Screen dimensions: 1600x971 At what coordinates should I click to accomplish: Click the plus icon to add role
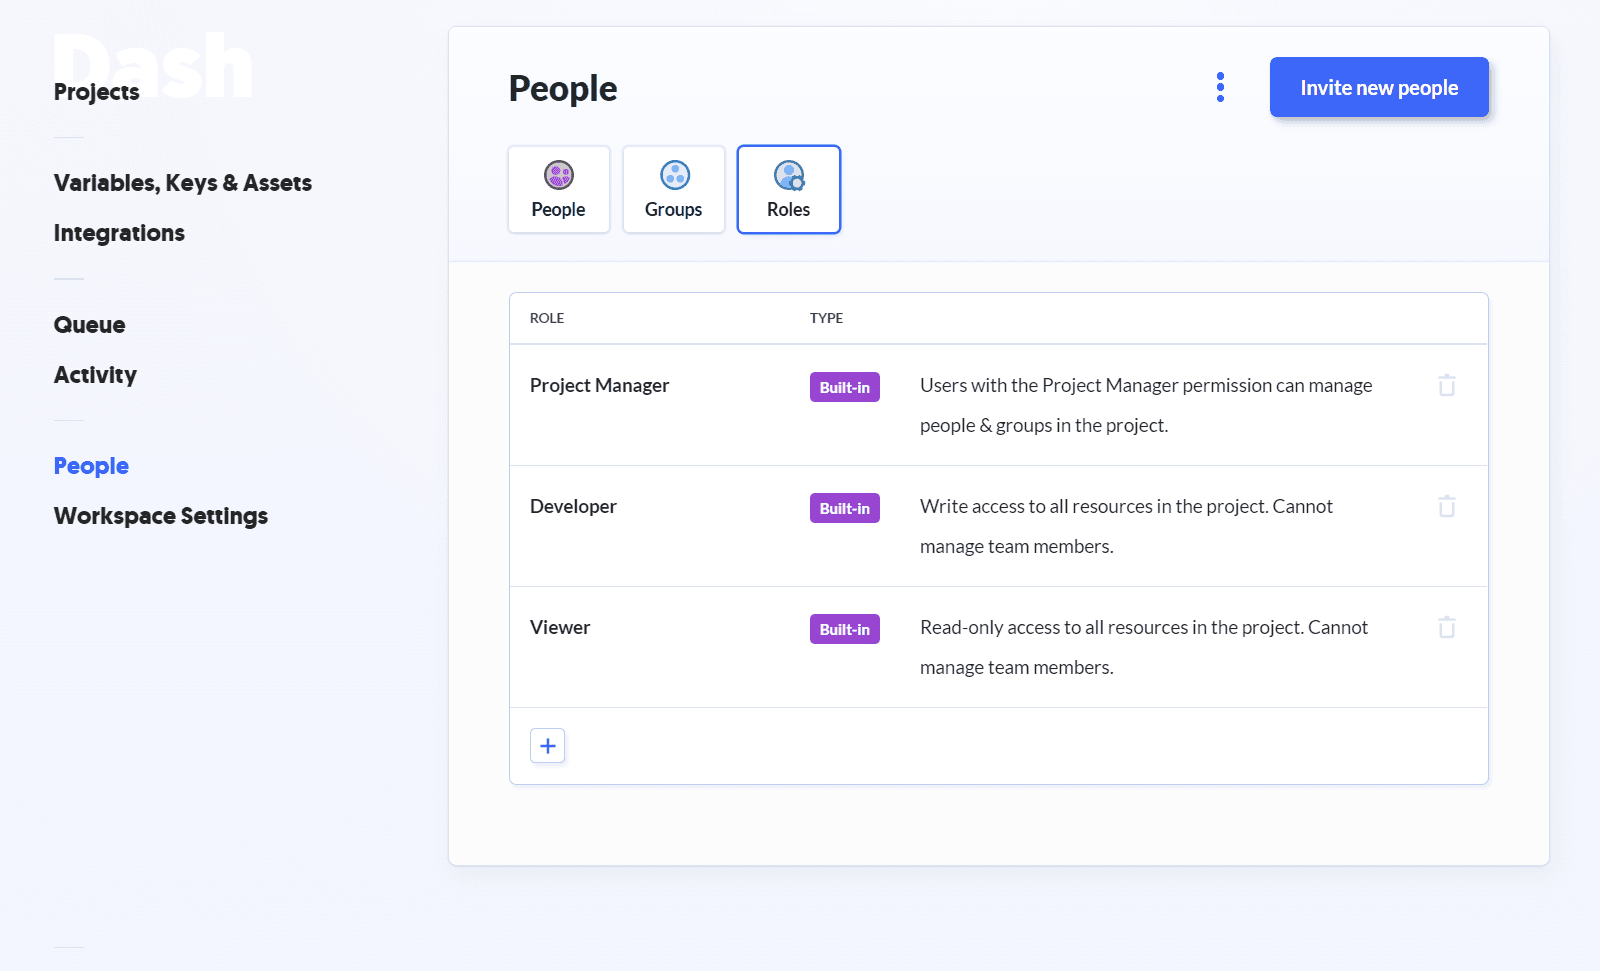click(547, 746)
